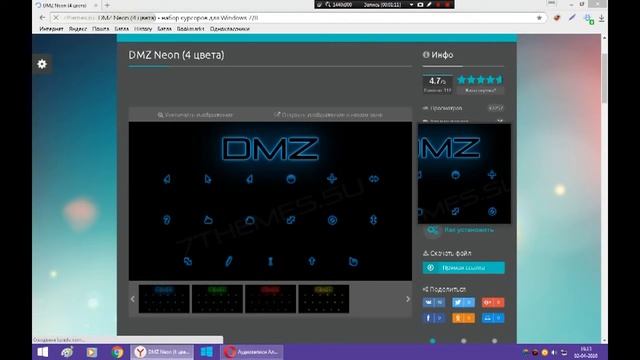The width and height of the screenshot is (640, 360).
Task: Switch to the Opera taskbar window
Action: (252, 352)
